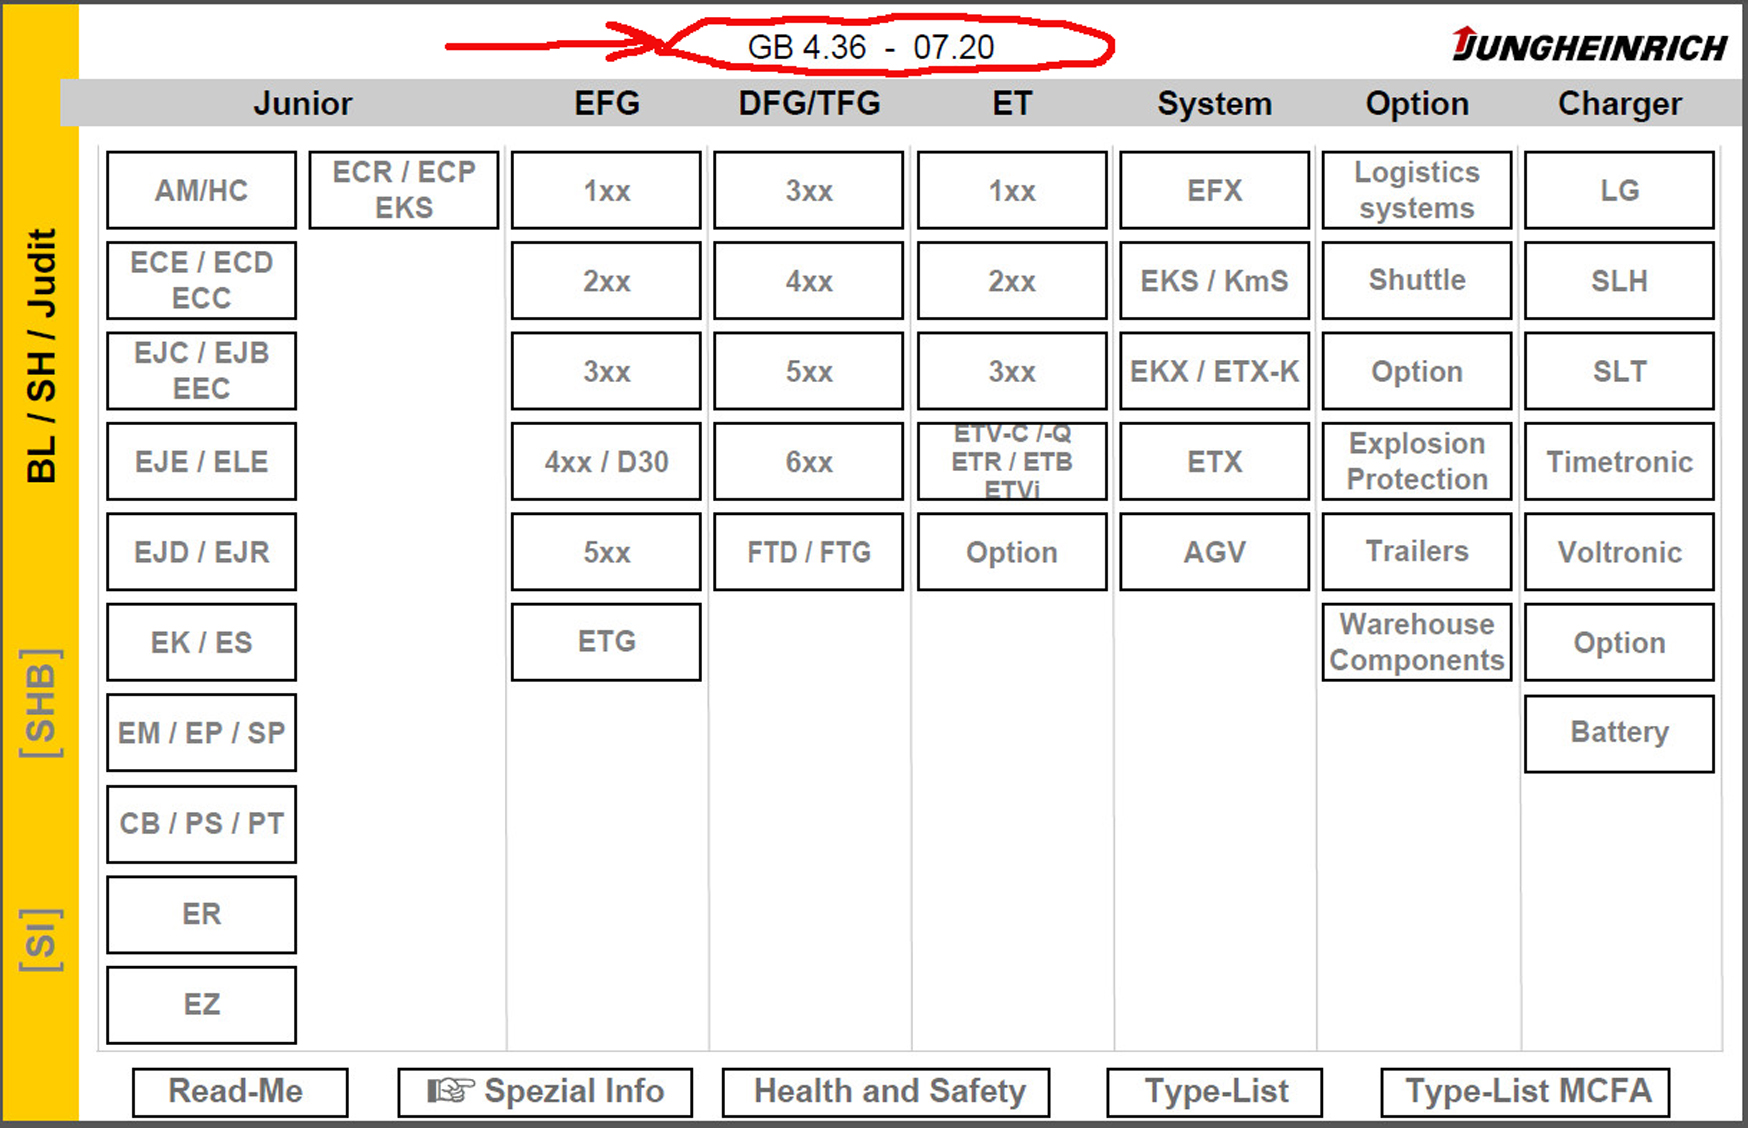Open the Battery charger section
Viewport: 1748px width, 1128px height.
1619,733
